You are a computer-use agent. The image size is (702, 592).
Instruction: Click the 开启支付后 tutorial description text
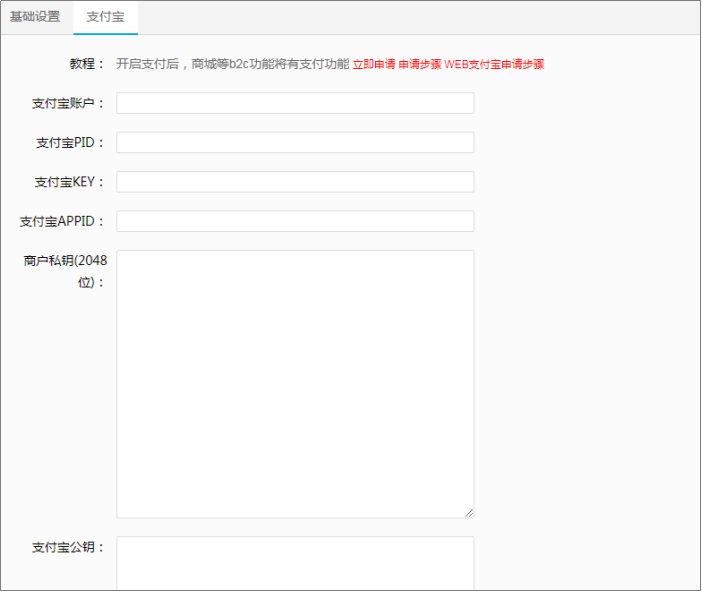232,64
